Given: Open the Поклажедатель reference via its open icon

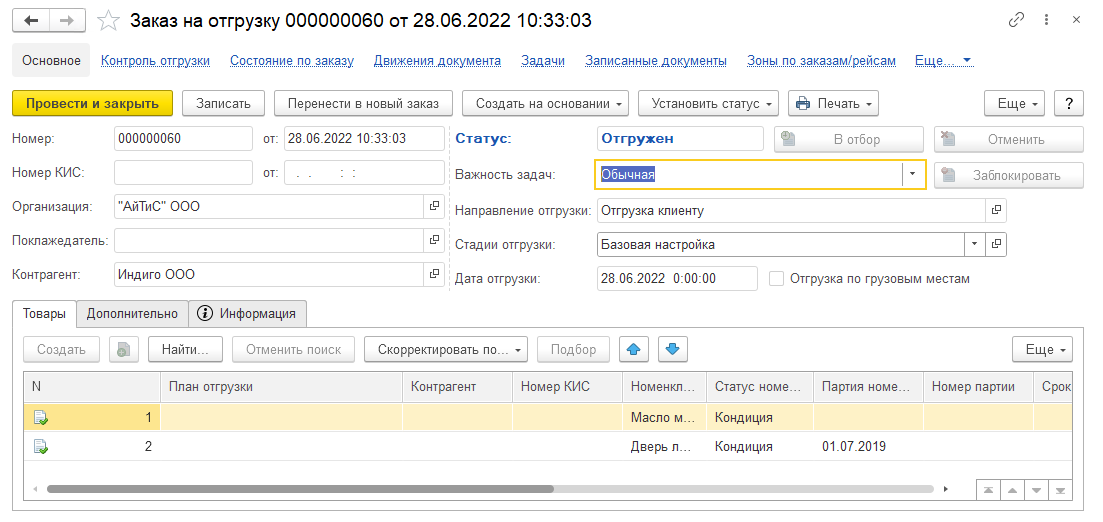Looking at the screenshot, I should 435,240.
